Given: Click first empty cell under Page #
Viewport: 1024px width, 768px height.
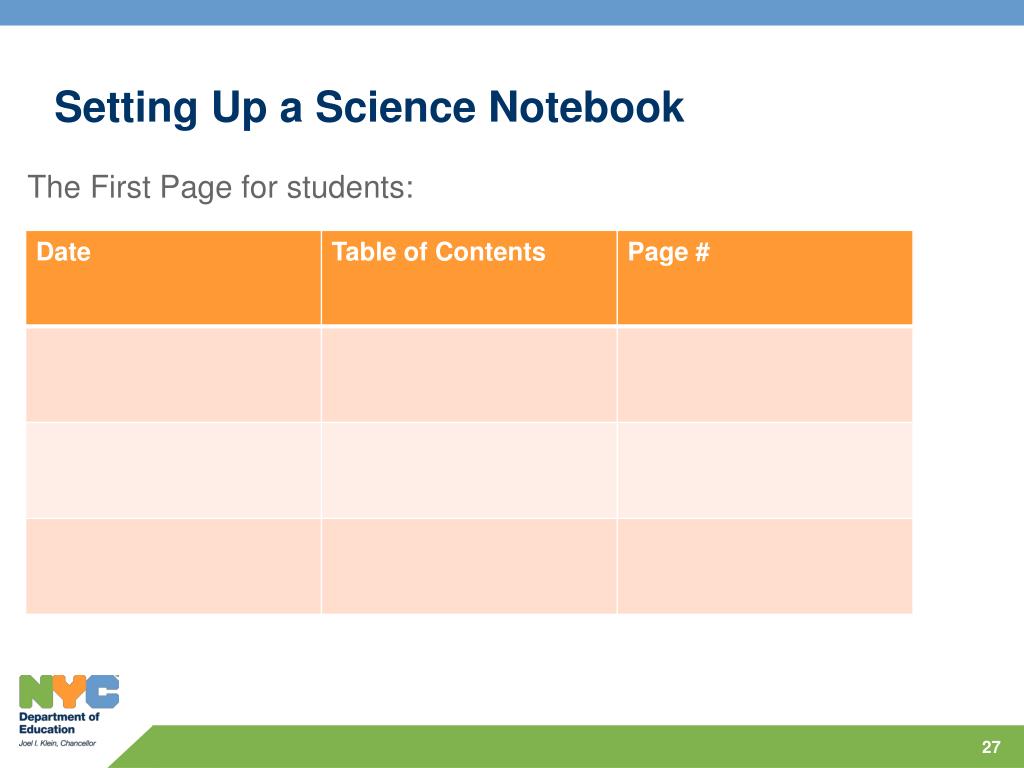Looking at the screenshot, I should (x=764, y=373).
